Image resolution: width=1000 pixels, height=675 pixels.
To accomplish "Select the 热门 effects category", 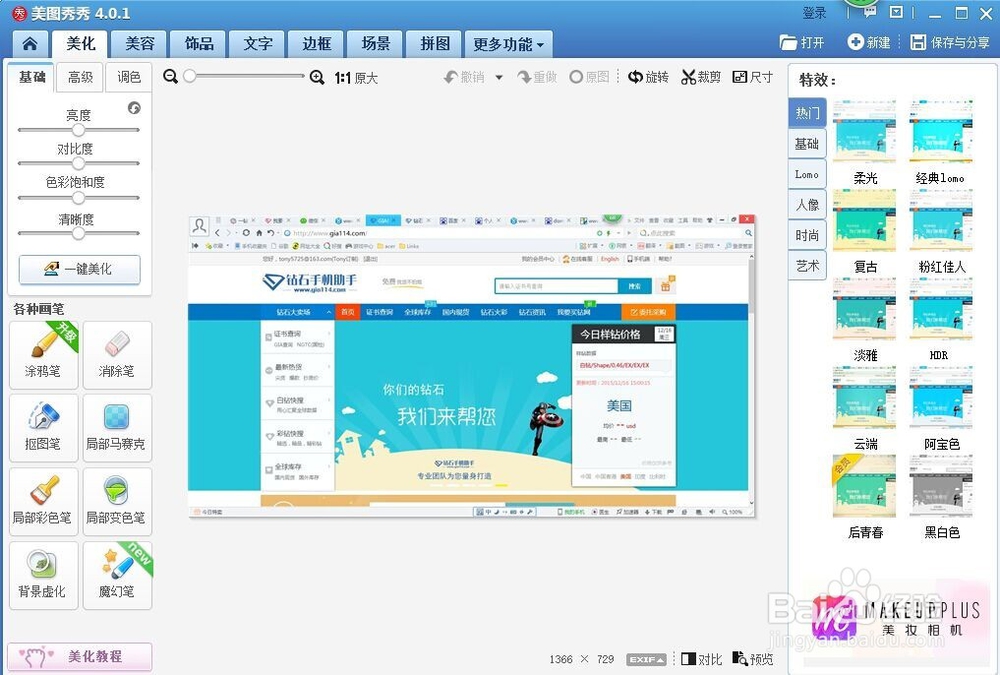I will click(x=807, y=113).
